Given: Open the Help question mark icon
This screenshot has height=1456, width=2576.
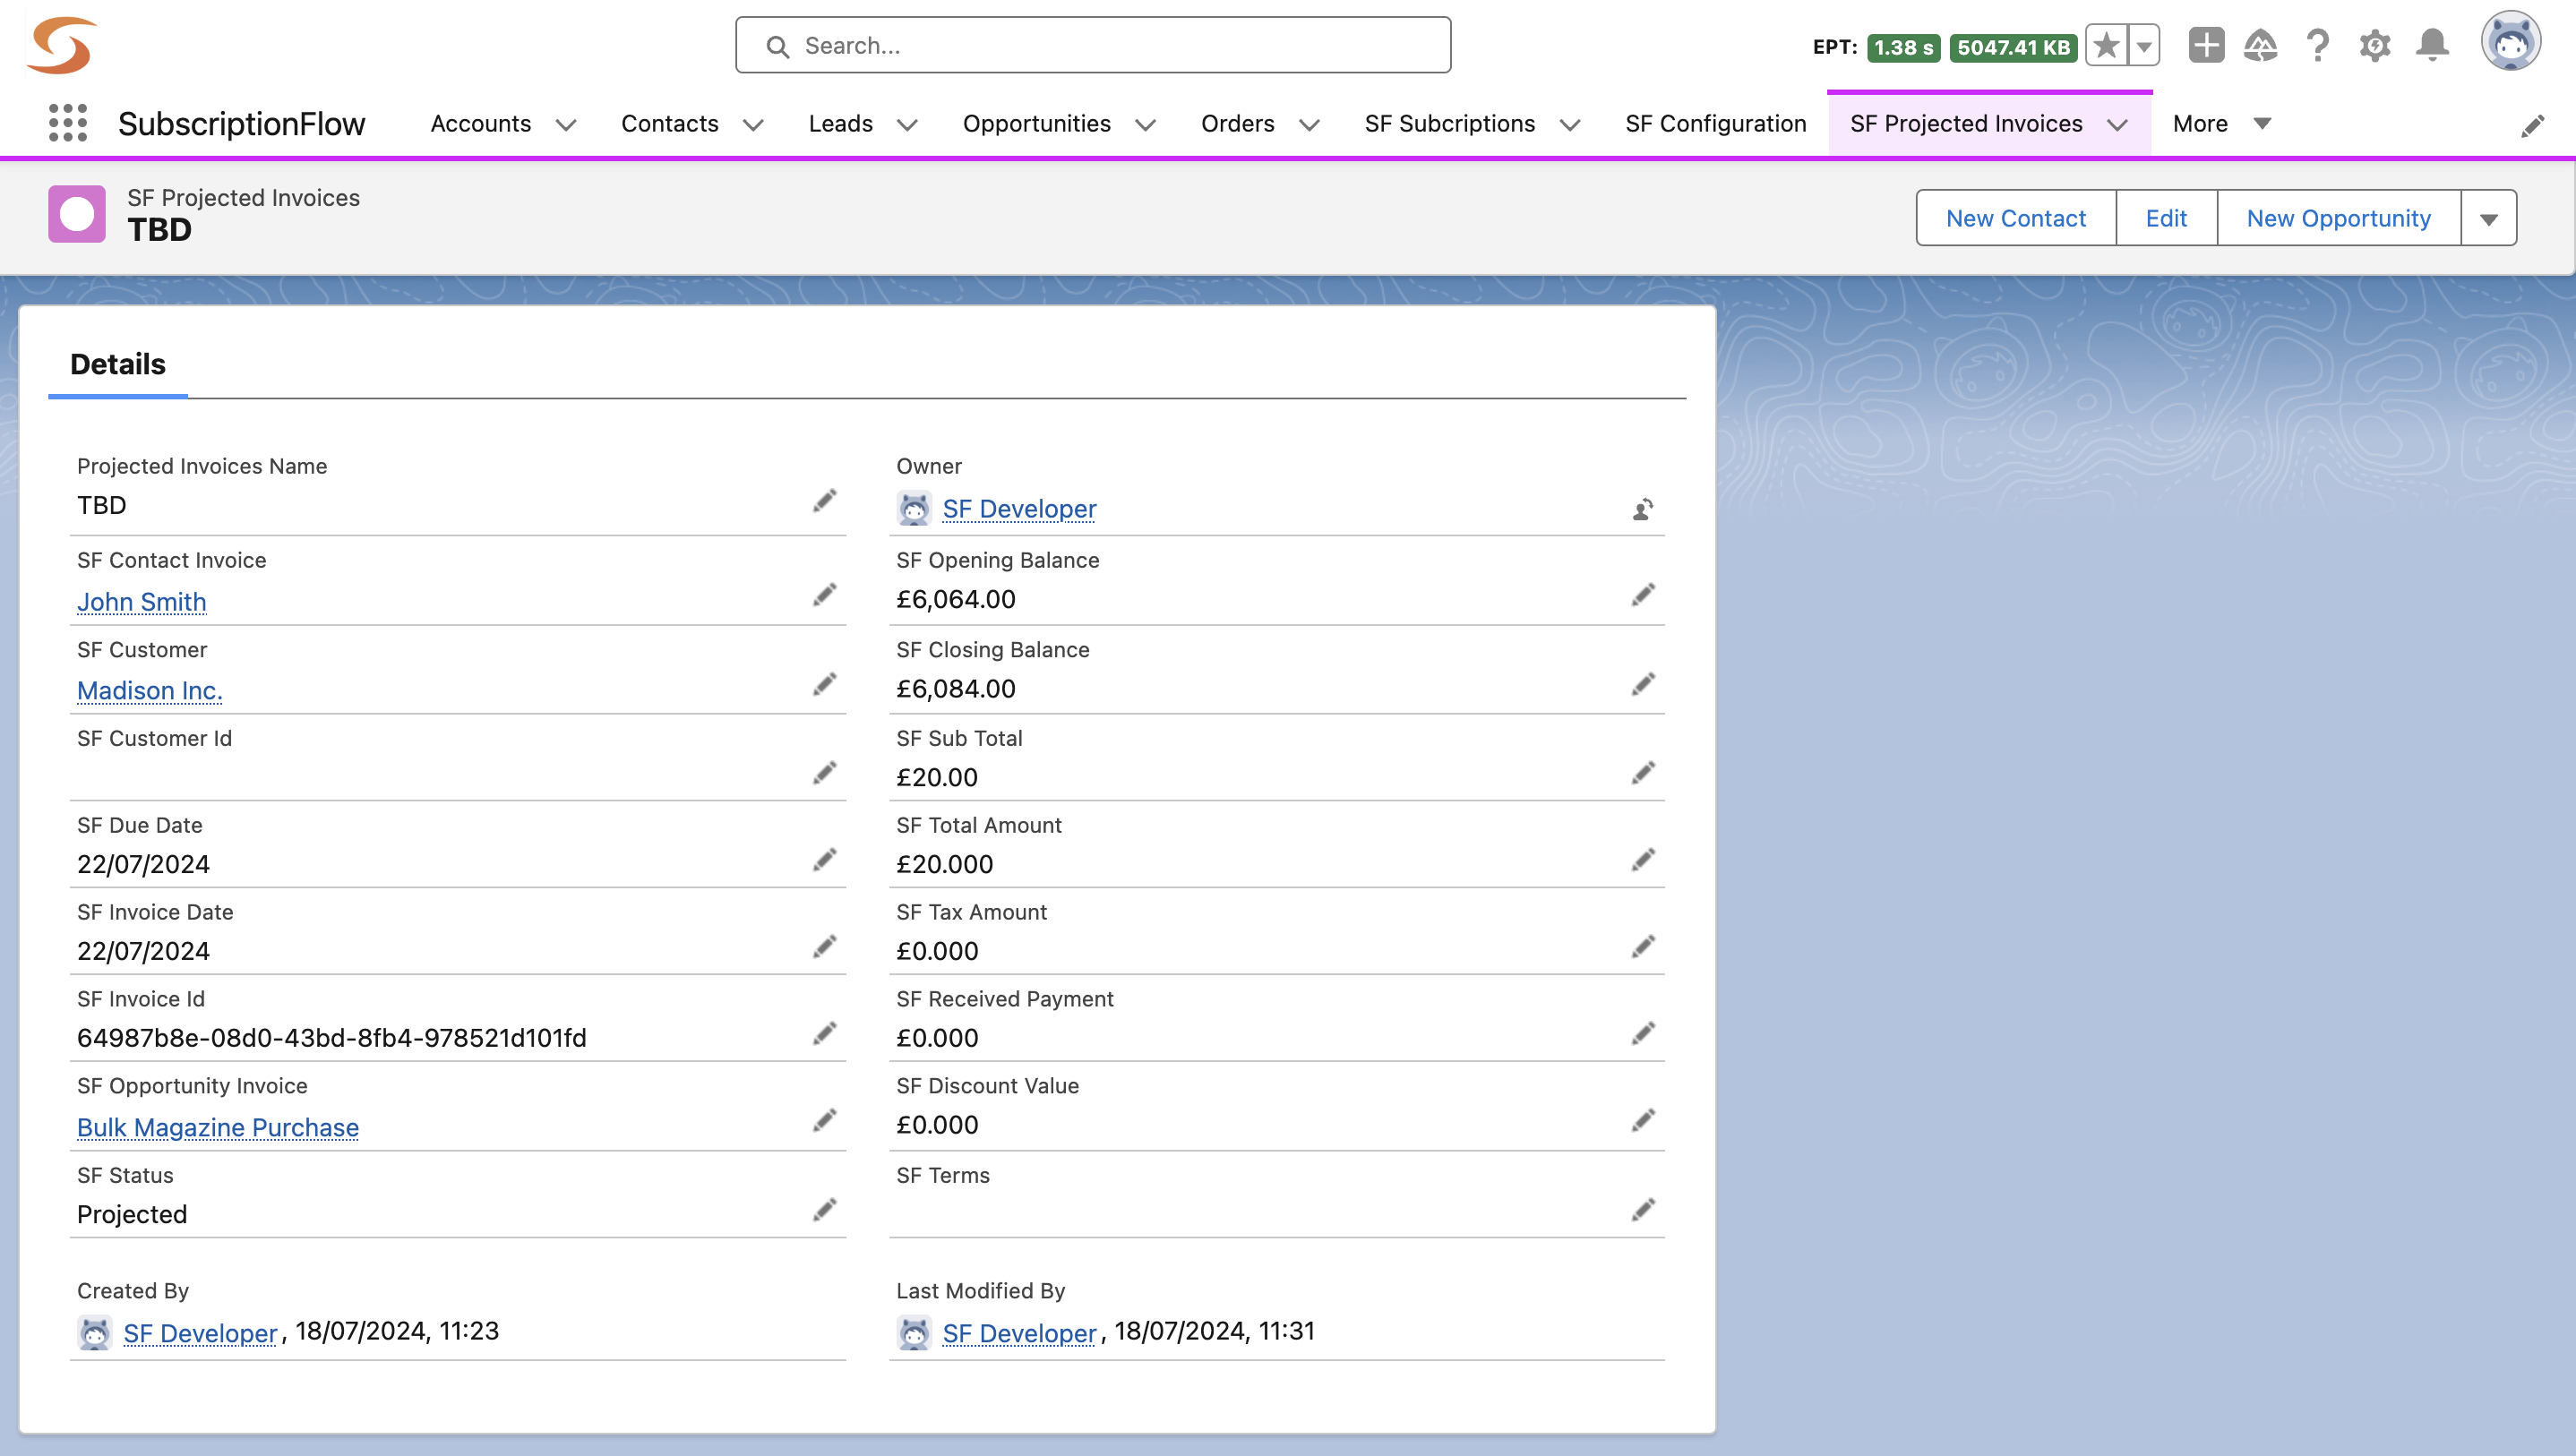Looking at the screenshot, I should (2317, 46).
